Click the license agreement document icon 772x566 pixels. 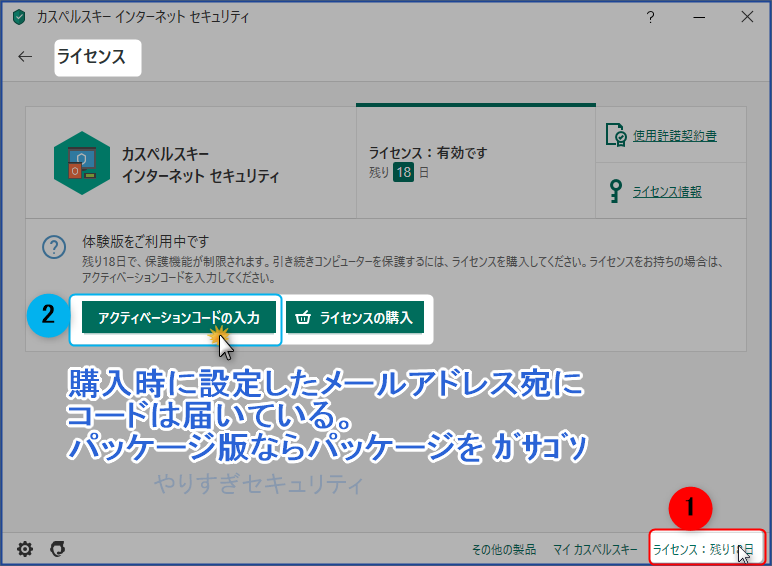615,135
